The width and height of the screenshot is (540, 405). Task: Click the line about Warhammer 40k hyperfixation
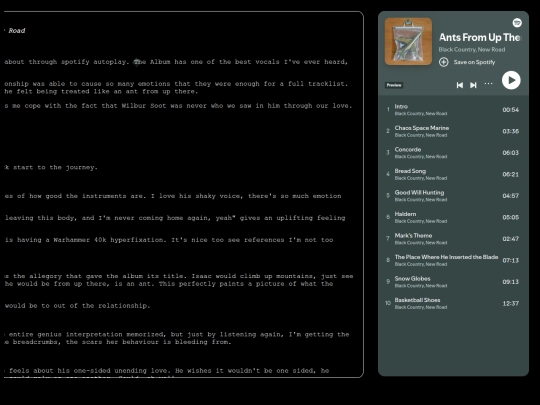click(x=169, y=240)
